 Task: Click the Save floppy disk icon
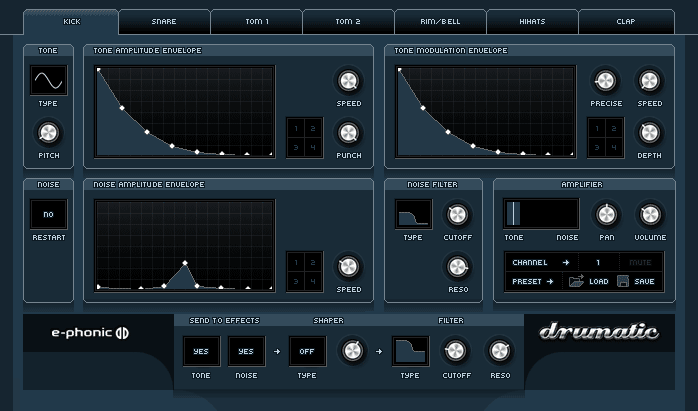[623, 281]
